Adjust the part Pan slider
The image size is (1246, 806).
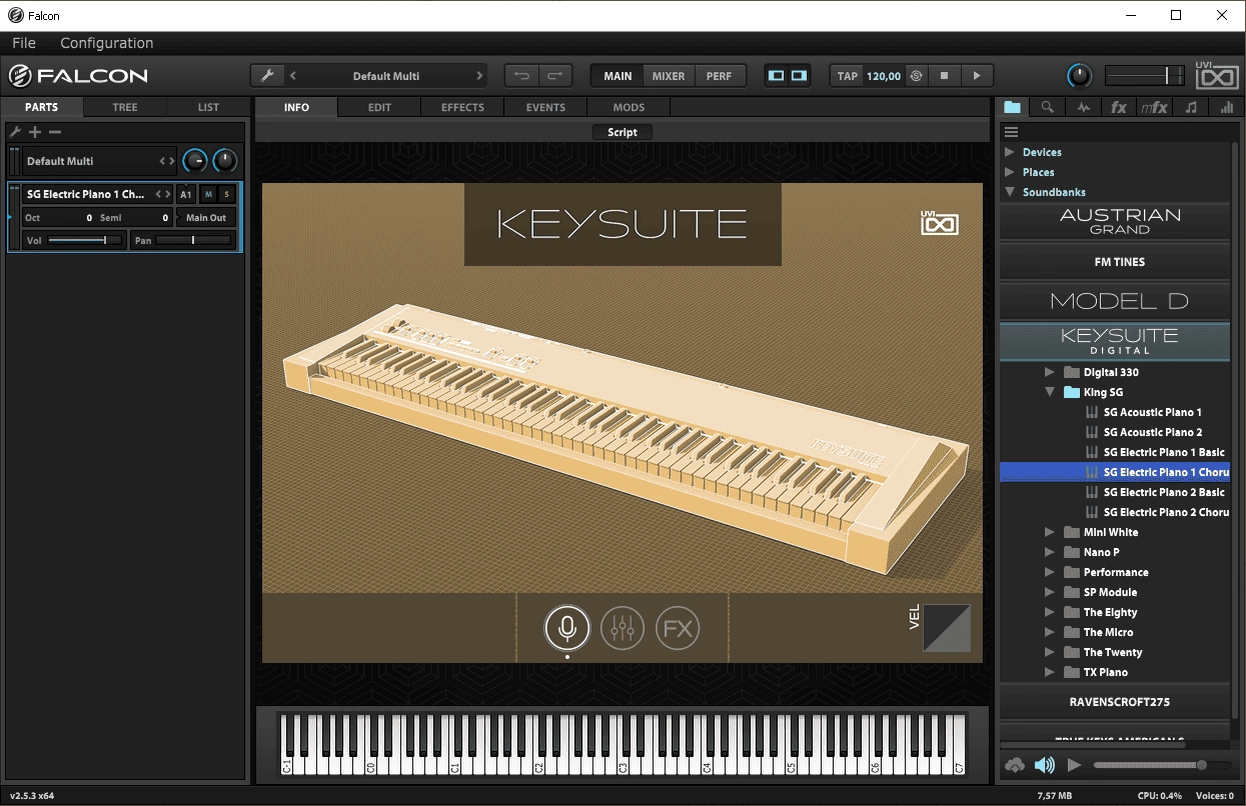point(193,240)
